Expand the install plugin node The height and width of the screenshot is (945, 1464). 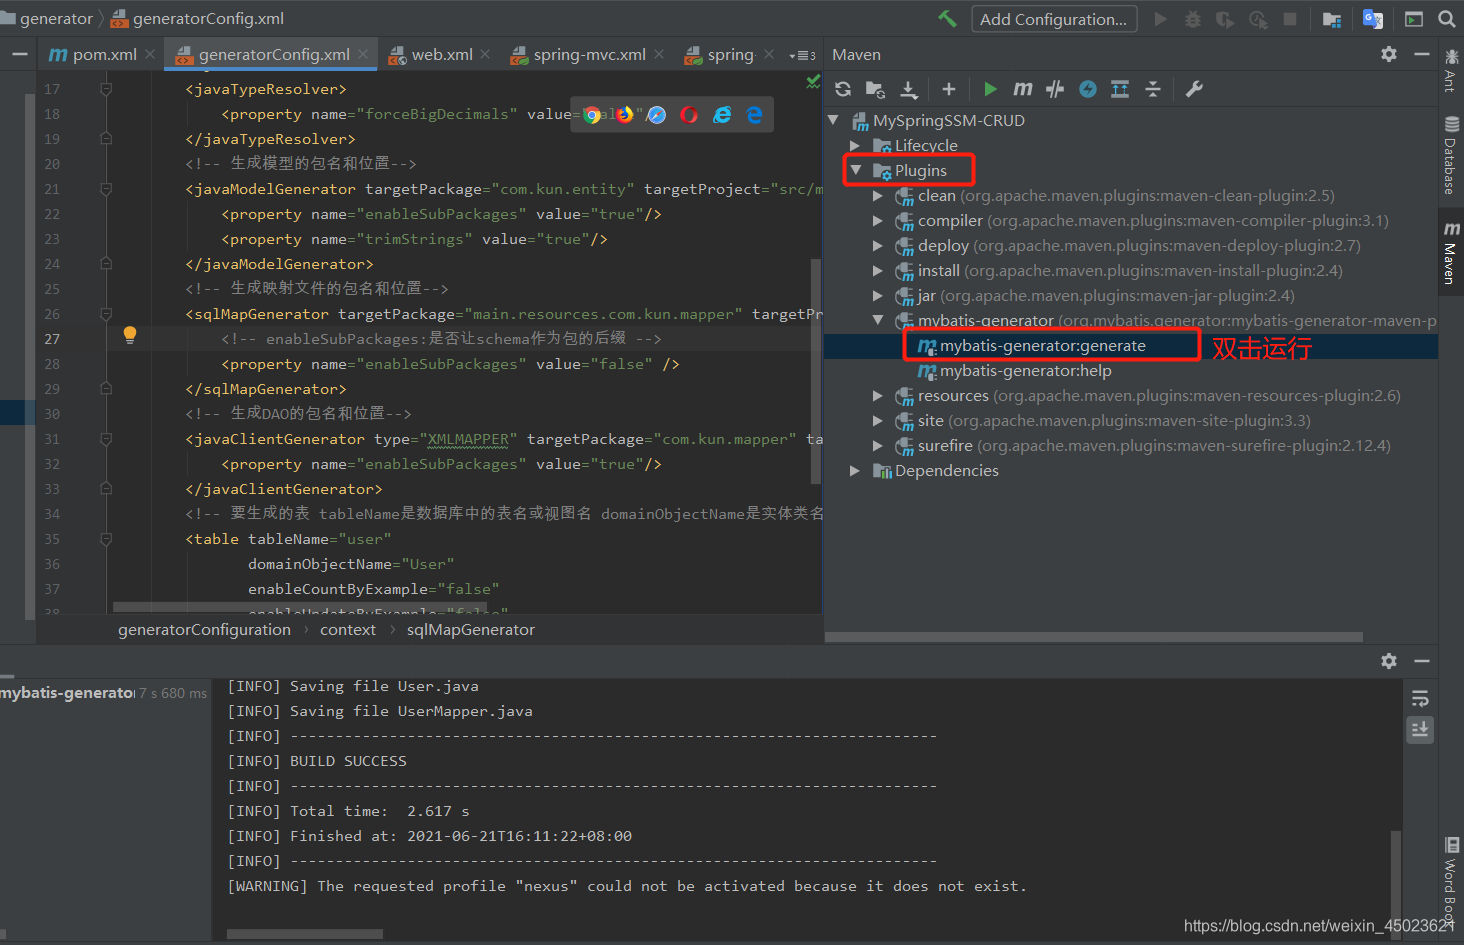coord(877,270)
